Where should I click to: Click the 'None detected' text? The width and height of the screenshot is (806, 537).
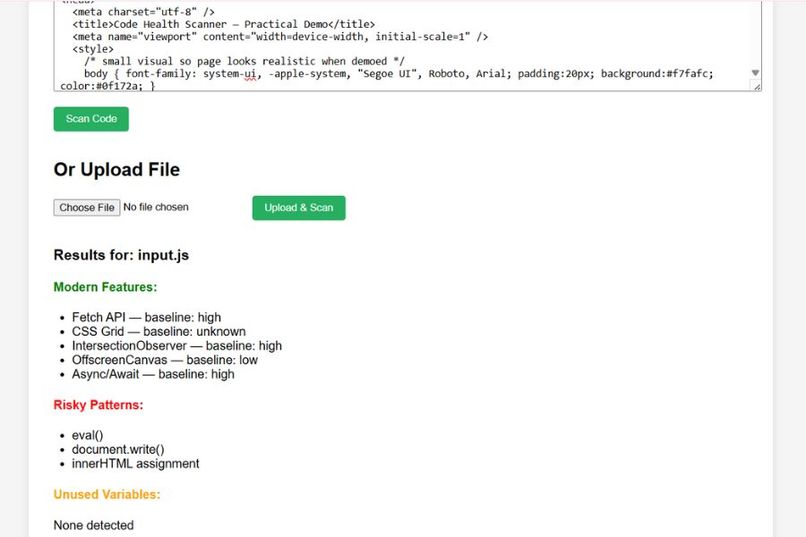click(94, 525)
